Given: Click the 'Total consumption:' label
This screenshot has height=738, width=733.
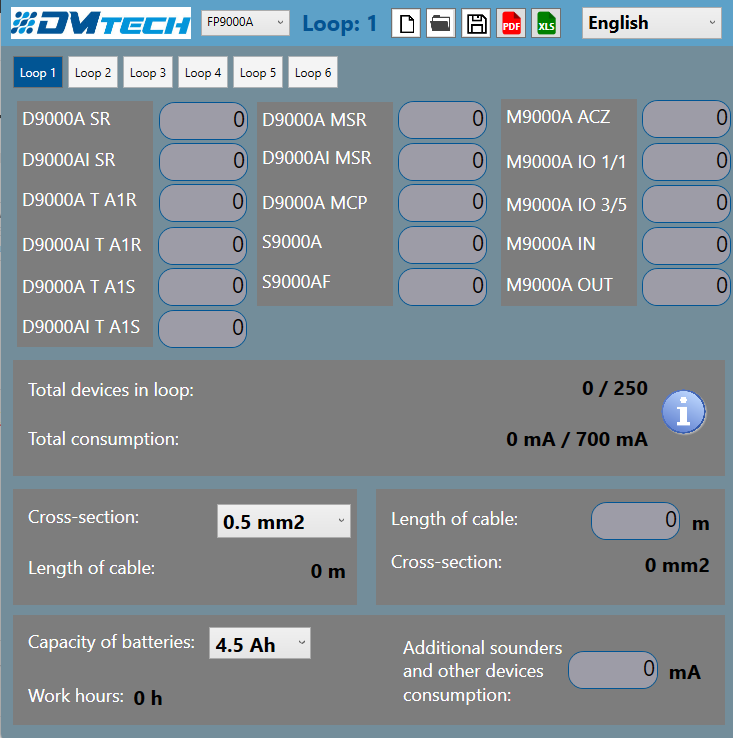Looking at the screenshot, I should tap(103, 439).
